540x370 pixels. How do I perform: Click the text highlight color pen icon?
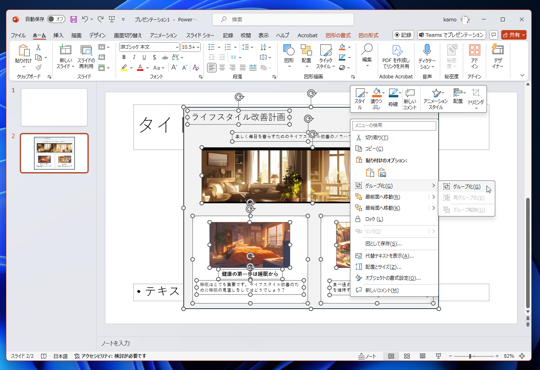coord(124,68)
